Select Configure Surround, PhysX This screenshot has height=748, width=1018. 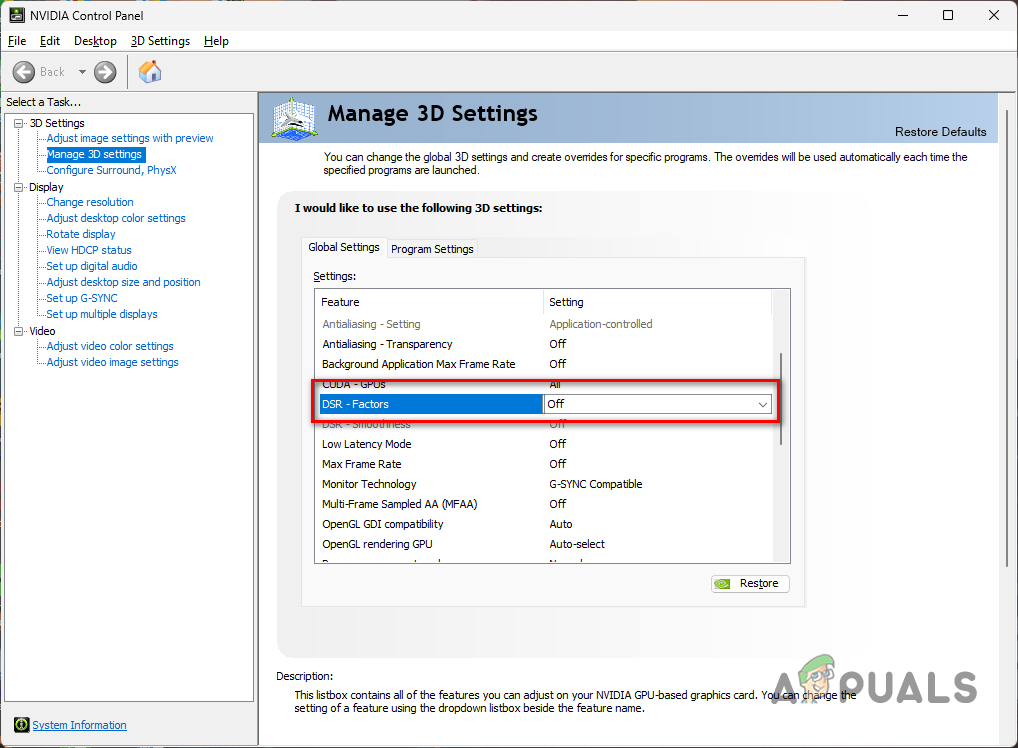tap(112, 170)
